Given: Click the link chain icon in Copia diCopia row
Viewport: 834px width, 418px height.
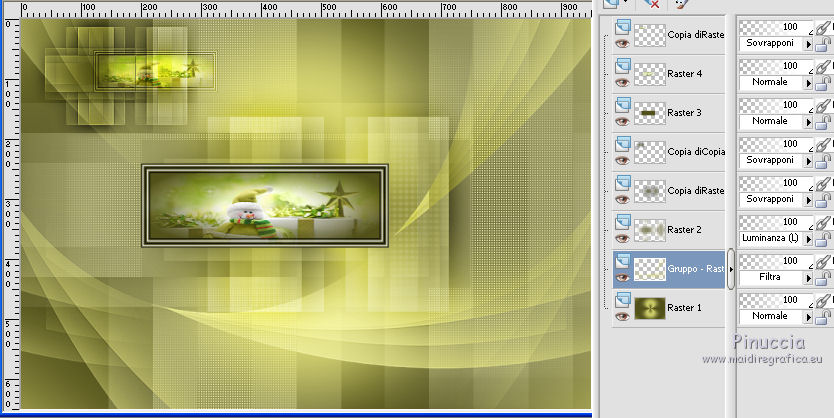Looking at the screenshot, I should 824,144.
